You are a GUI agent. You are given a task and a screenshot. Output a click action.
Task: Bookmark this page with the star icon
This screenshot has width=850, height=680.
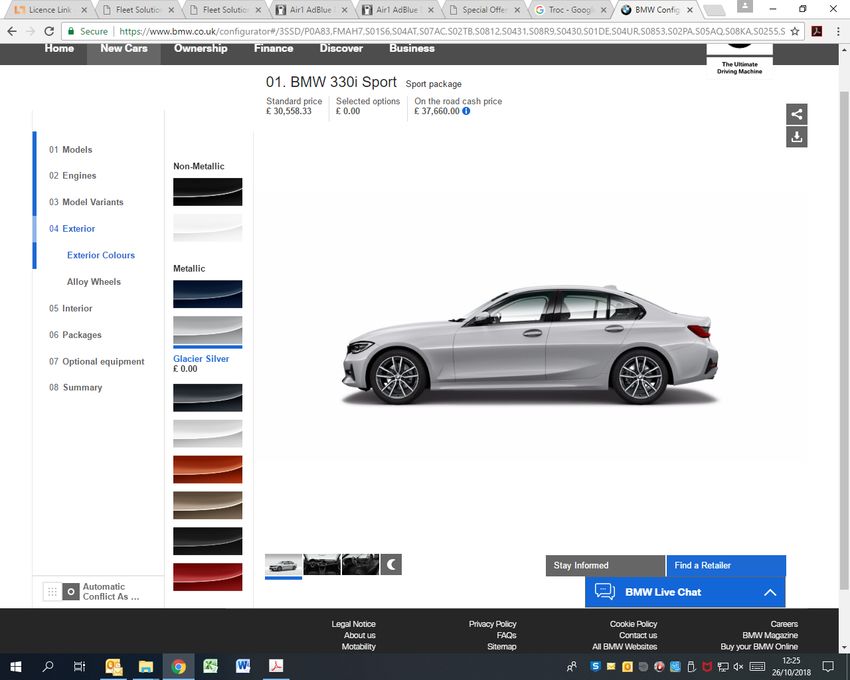coord(794,31)
